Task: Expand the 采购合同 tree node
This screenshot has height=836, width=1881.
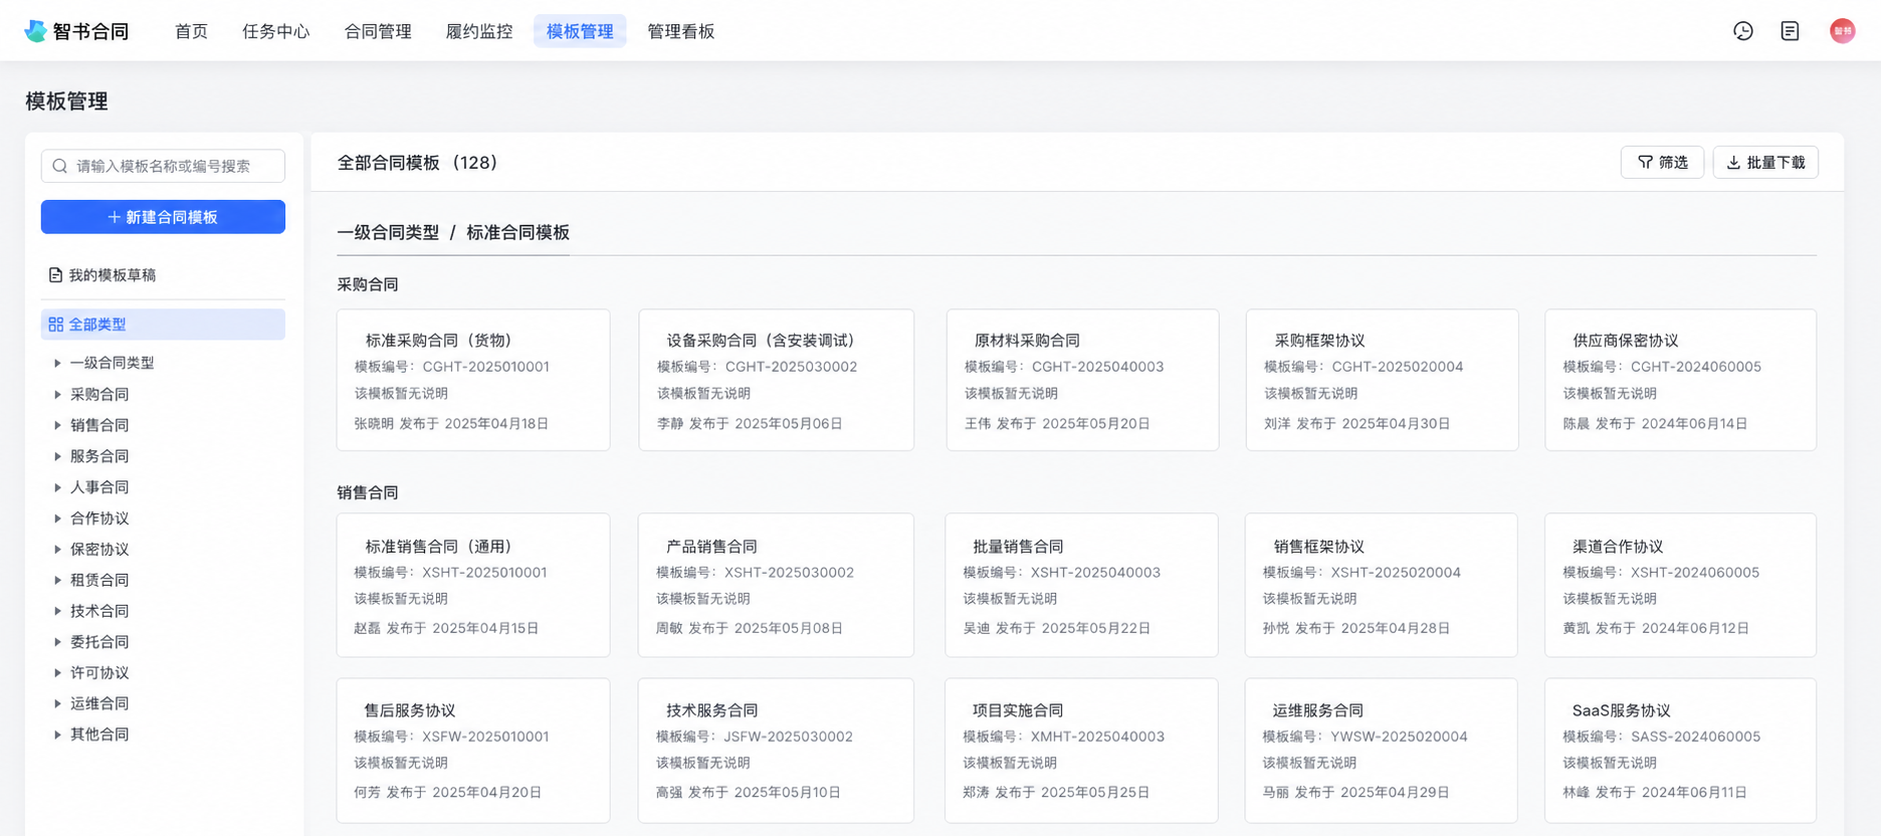Action: [57, 394]
